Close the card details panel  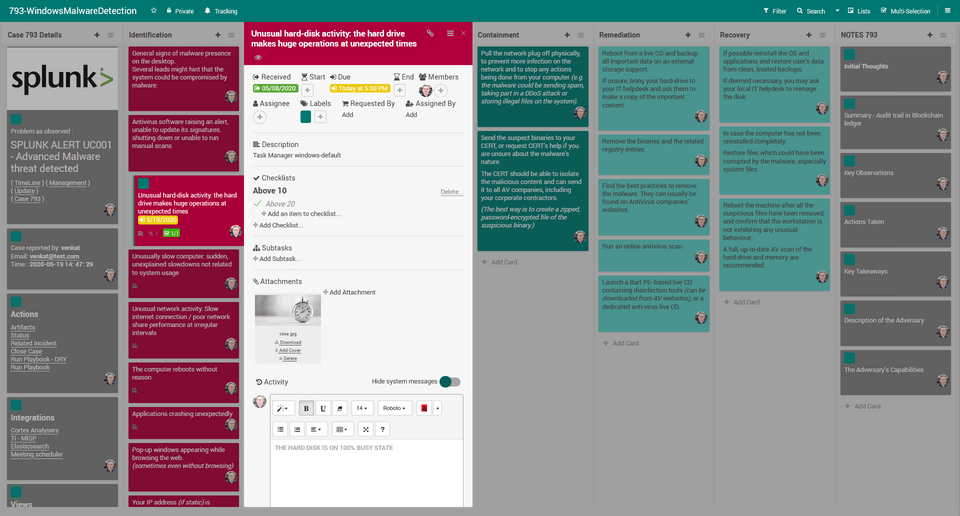pos(463,34)
